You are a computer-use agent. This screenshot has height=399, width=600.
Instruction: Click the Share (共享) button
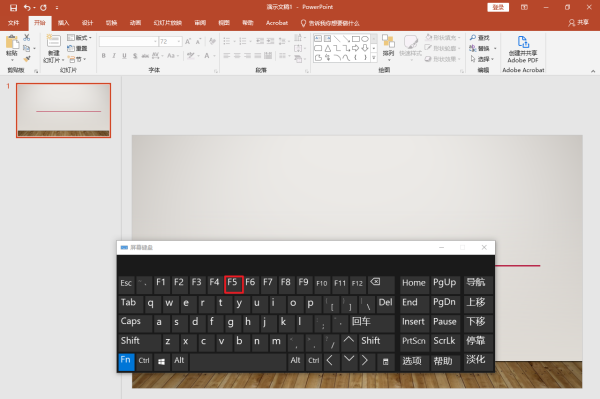point(579,23)
